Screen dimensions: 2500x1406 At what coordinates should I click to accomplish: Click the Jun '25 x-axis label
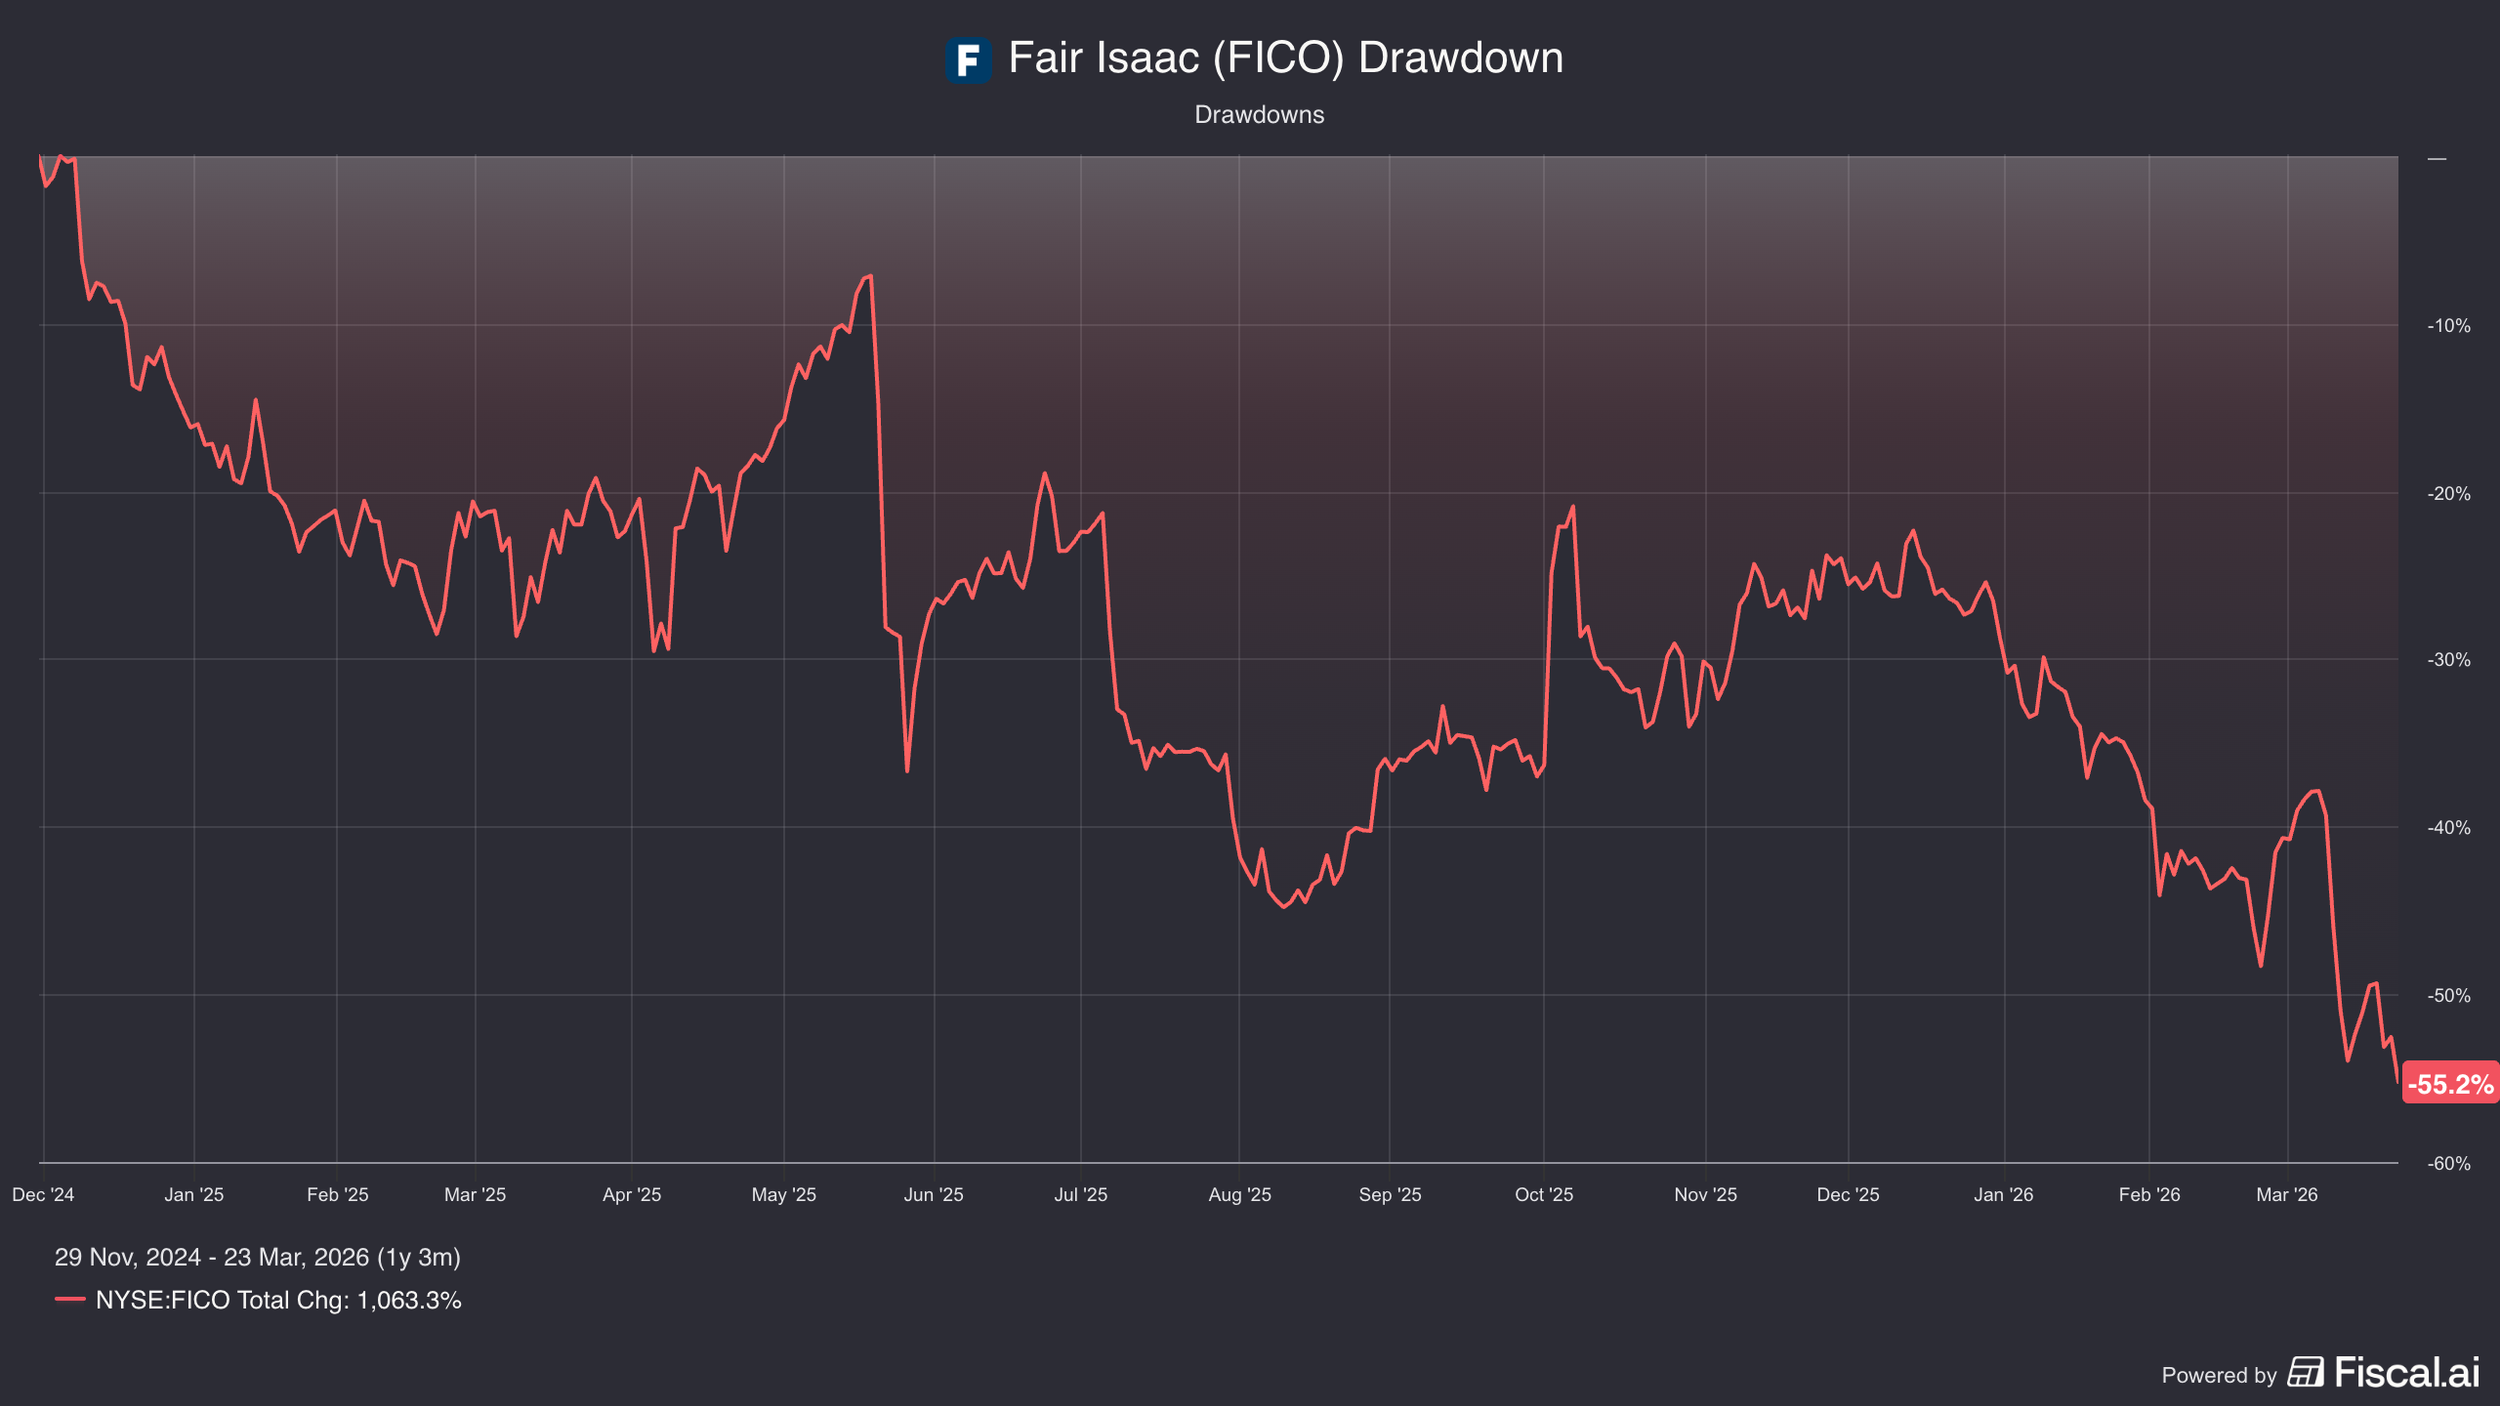point(933,1195)
